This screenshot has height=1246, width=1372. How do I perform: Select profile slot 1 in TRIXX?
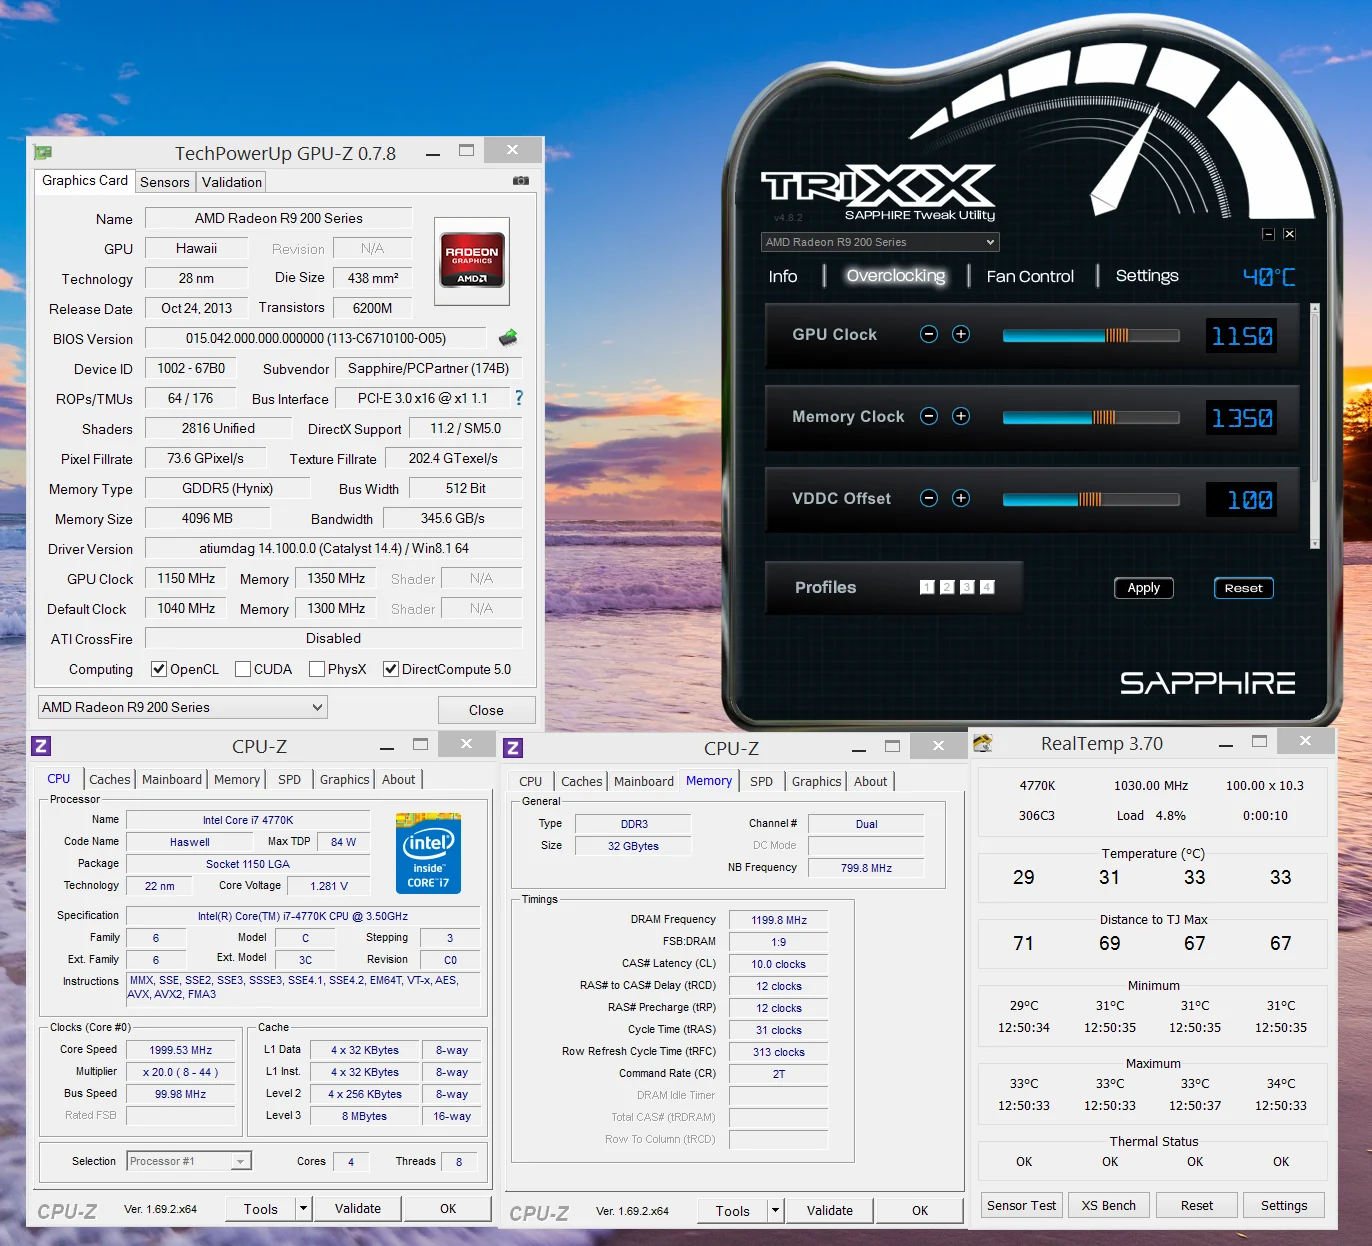click(927, 588)
